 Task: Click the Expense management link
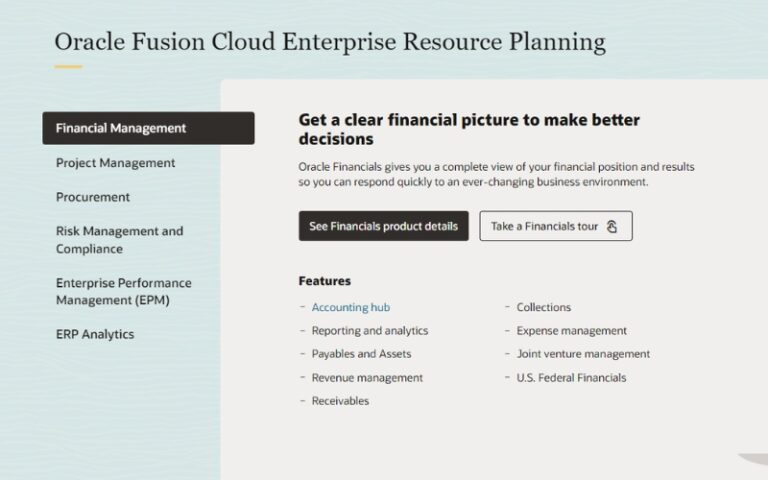tap(572, 330)
